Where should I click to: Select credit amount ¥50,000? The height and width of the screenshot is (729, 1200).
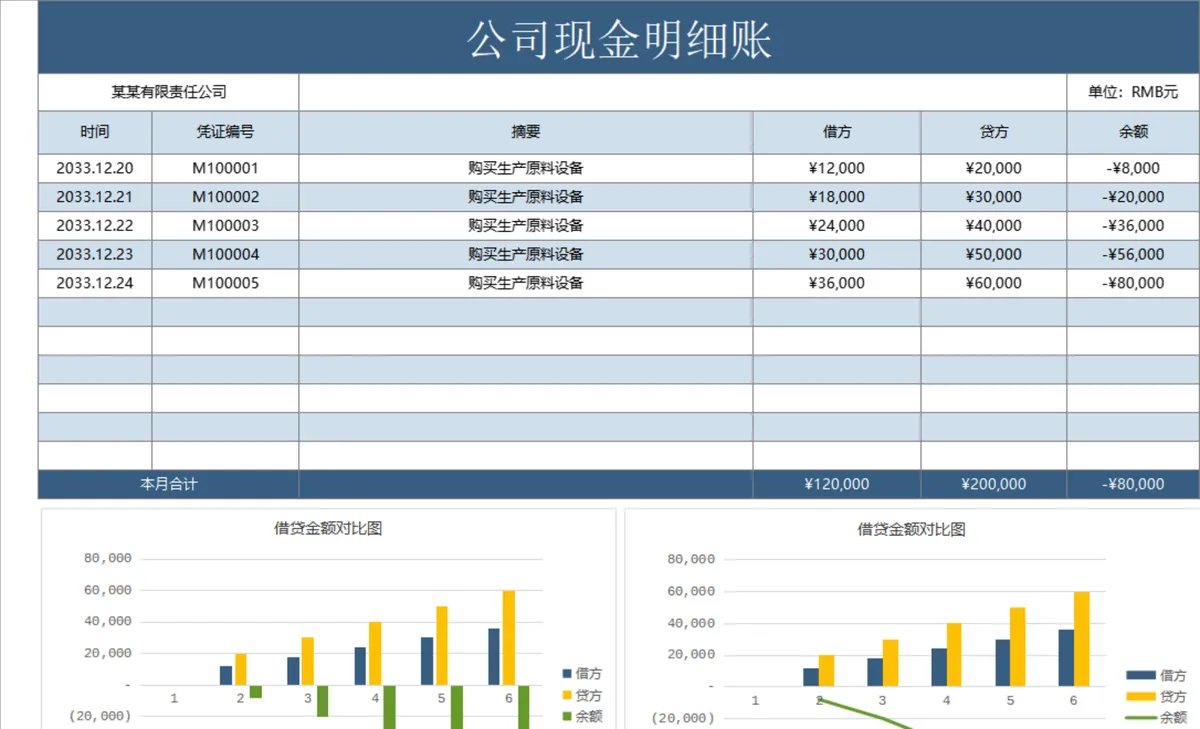pos(994,254)
